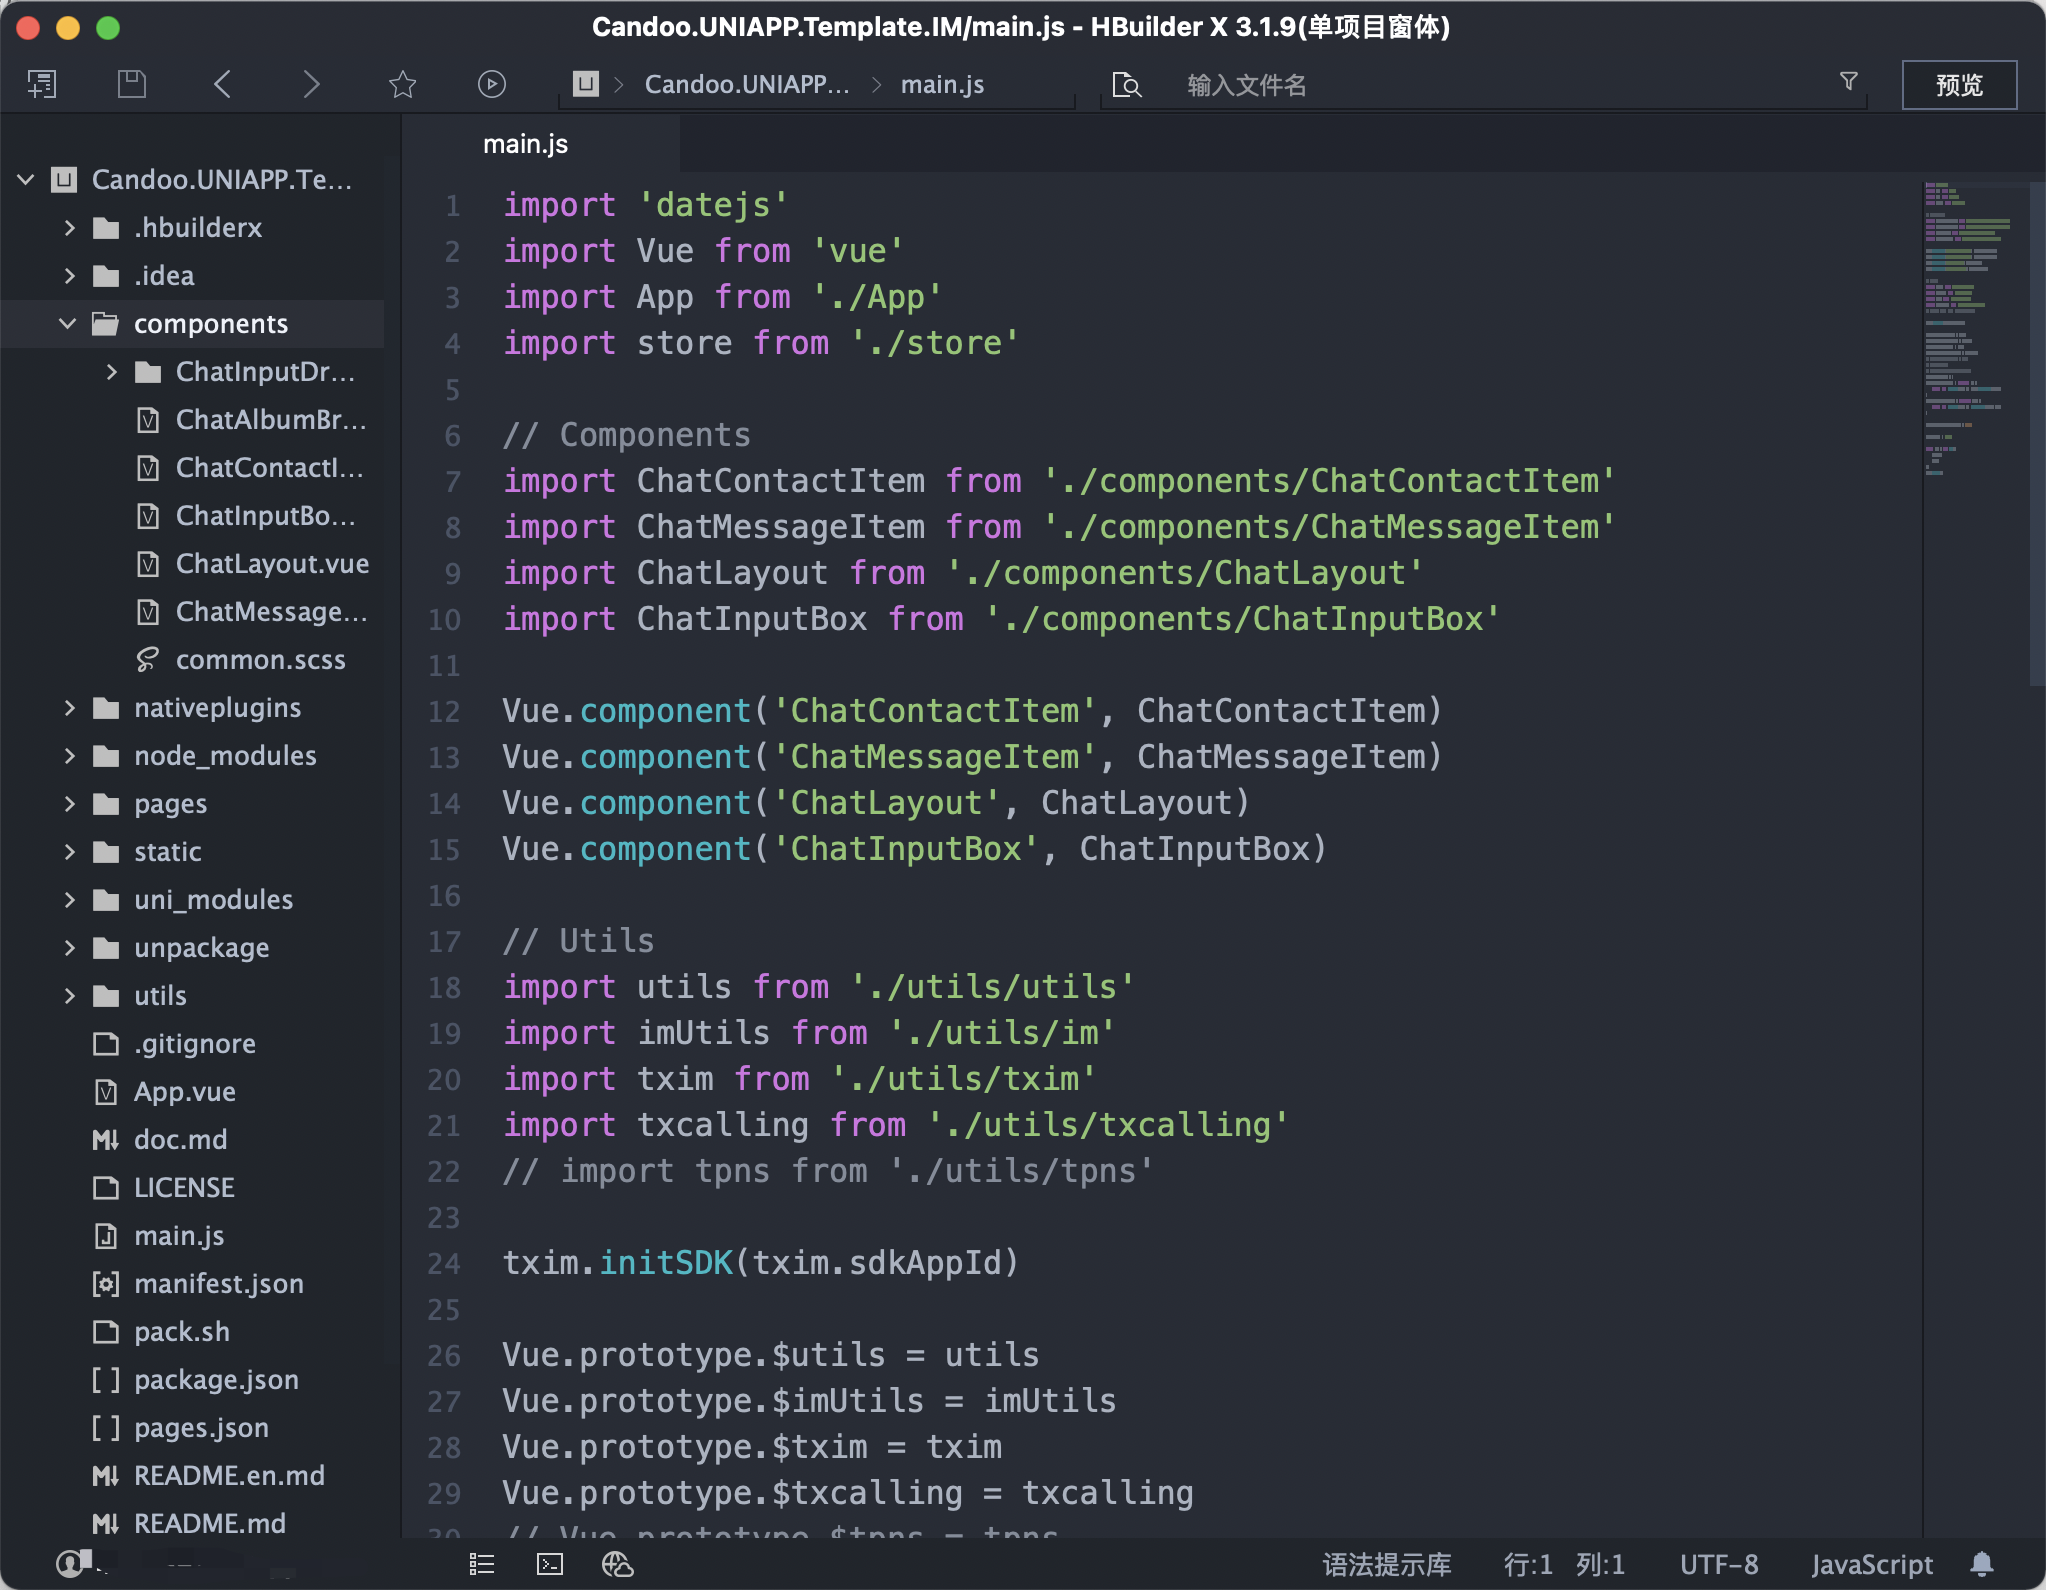Click the 预览 preview button
This screenshot has height=1590, width=2046.
1959,85
